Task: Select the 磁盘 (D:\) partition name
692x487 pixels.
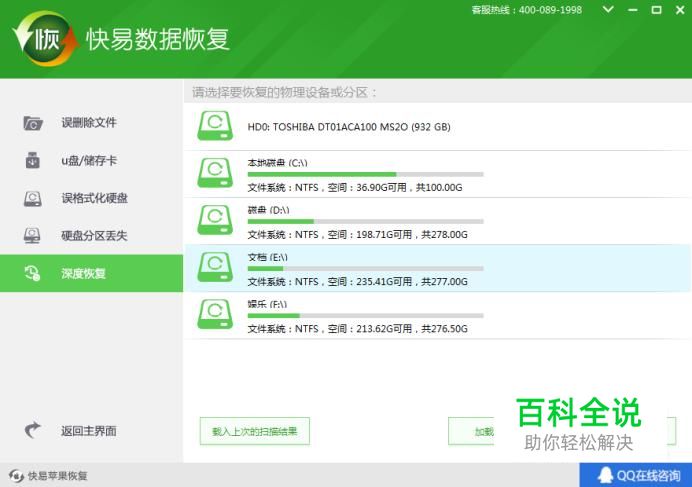Action: 268,210
